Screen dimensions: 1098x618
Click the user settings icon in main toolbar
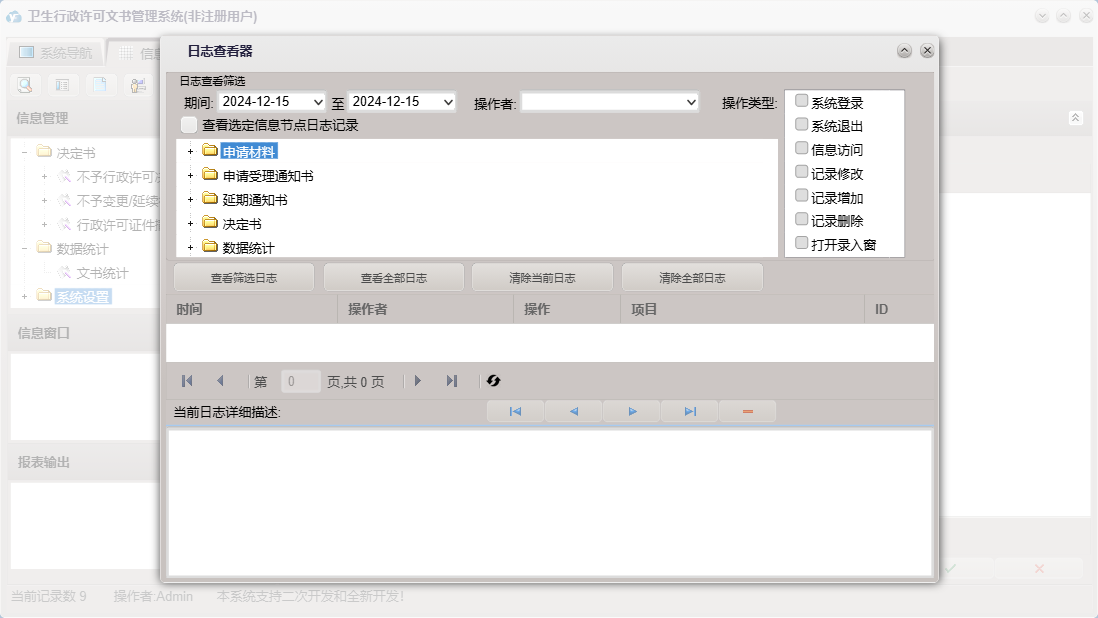coord(138,85)
